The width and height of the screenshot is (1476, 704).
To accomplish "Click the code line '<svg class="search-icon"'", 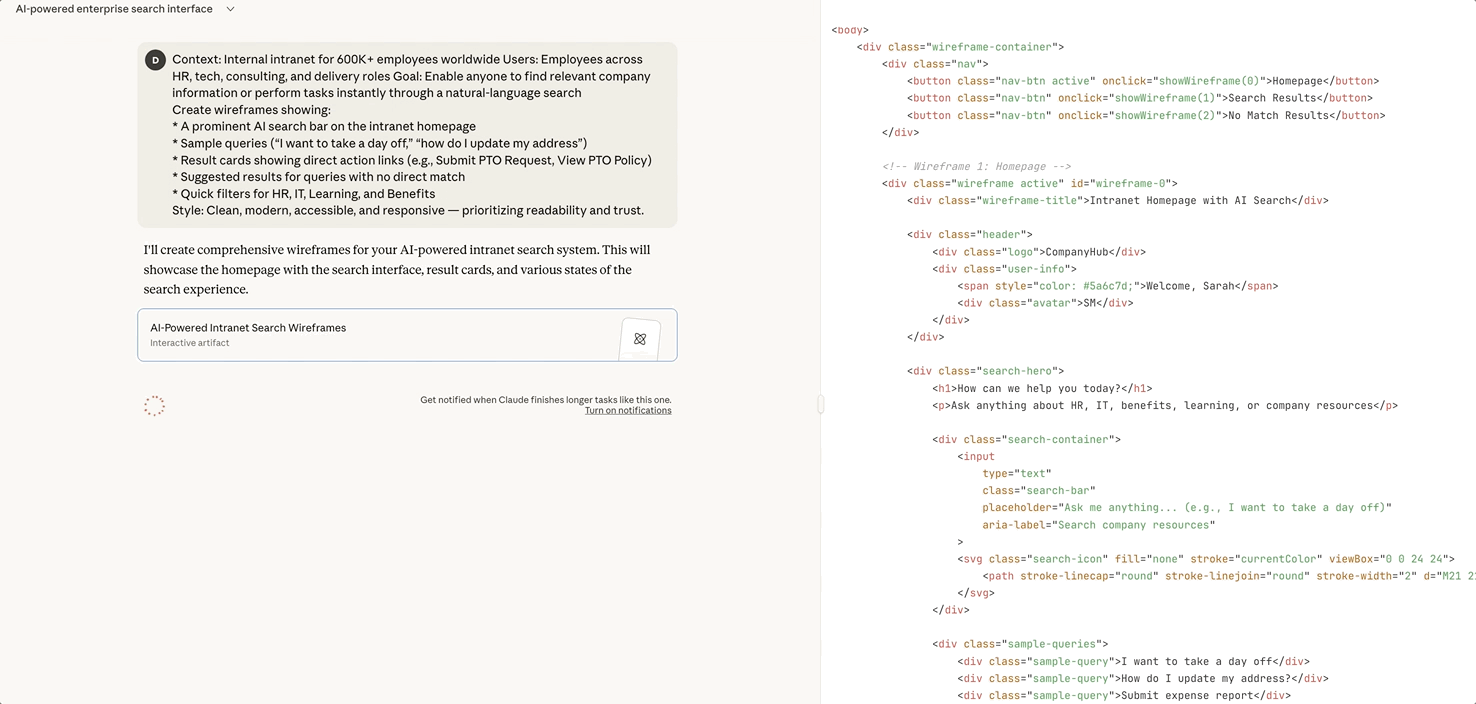I will pos(1206,559).
